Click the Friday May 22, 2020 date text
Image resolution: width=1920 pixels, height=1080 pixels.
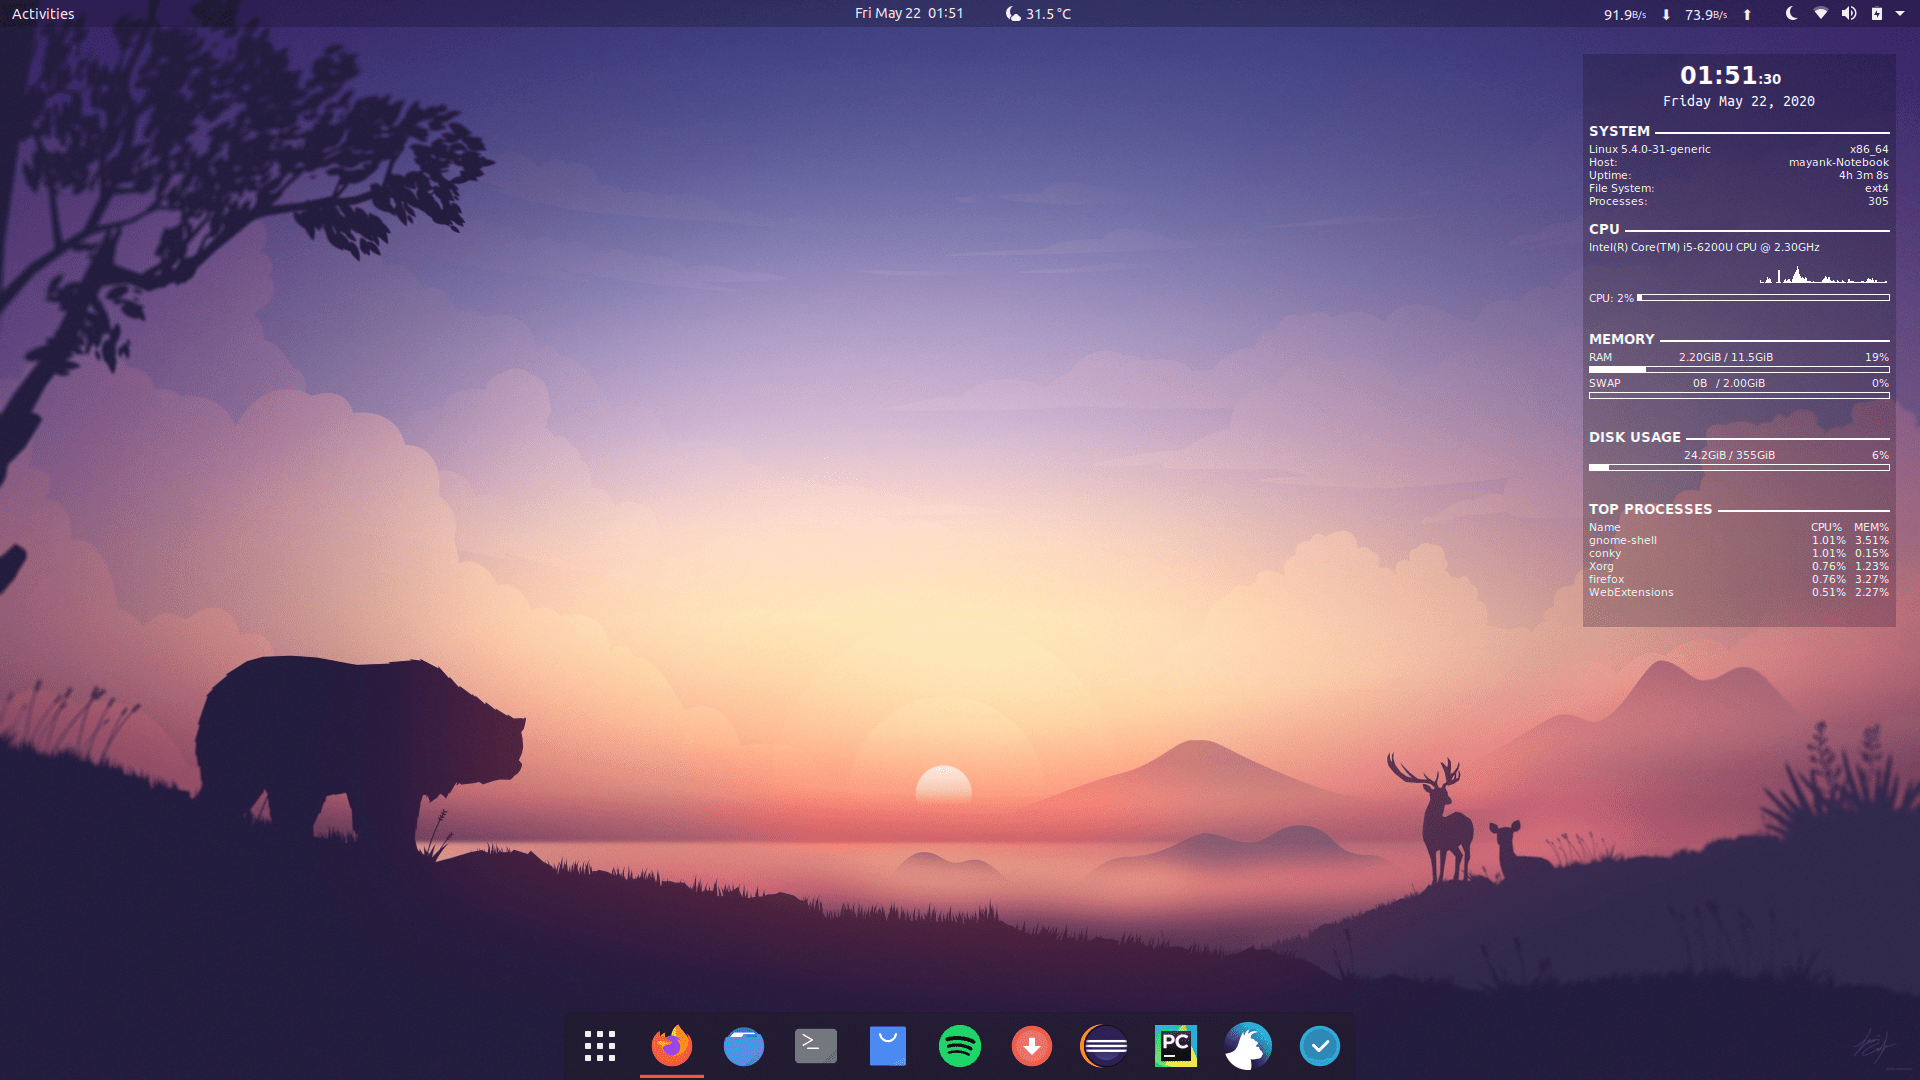[1739, 102]
